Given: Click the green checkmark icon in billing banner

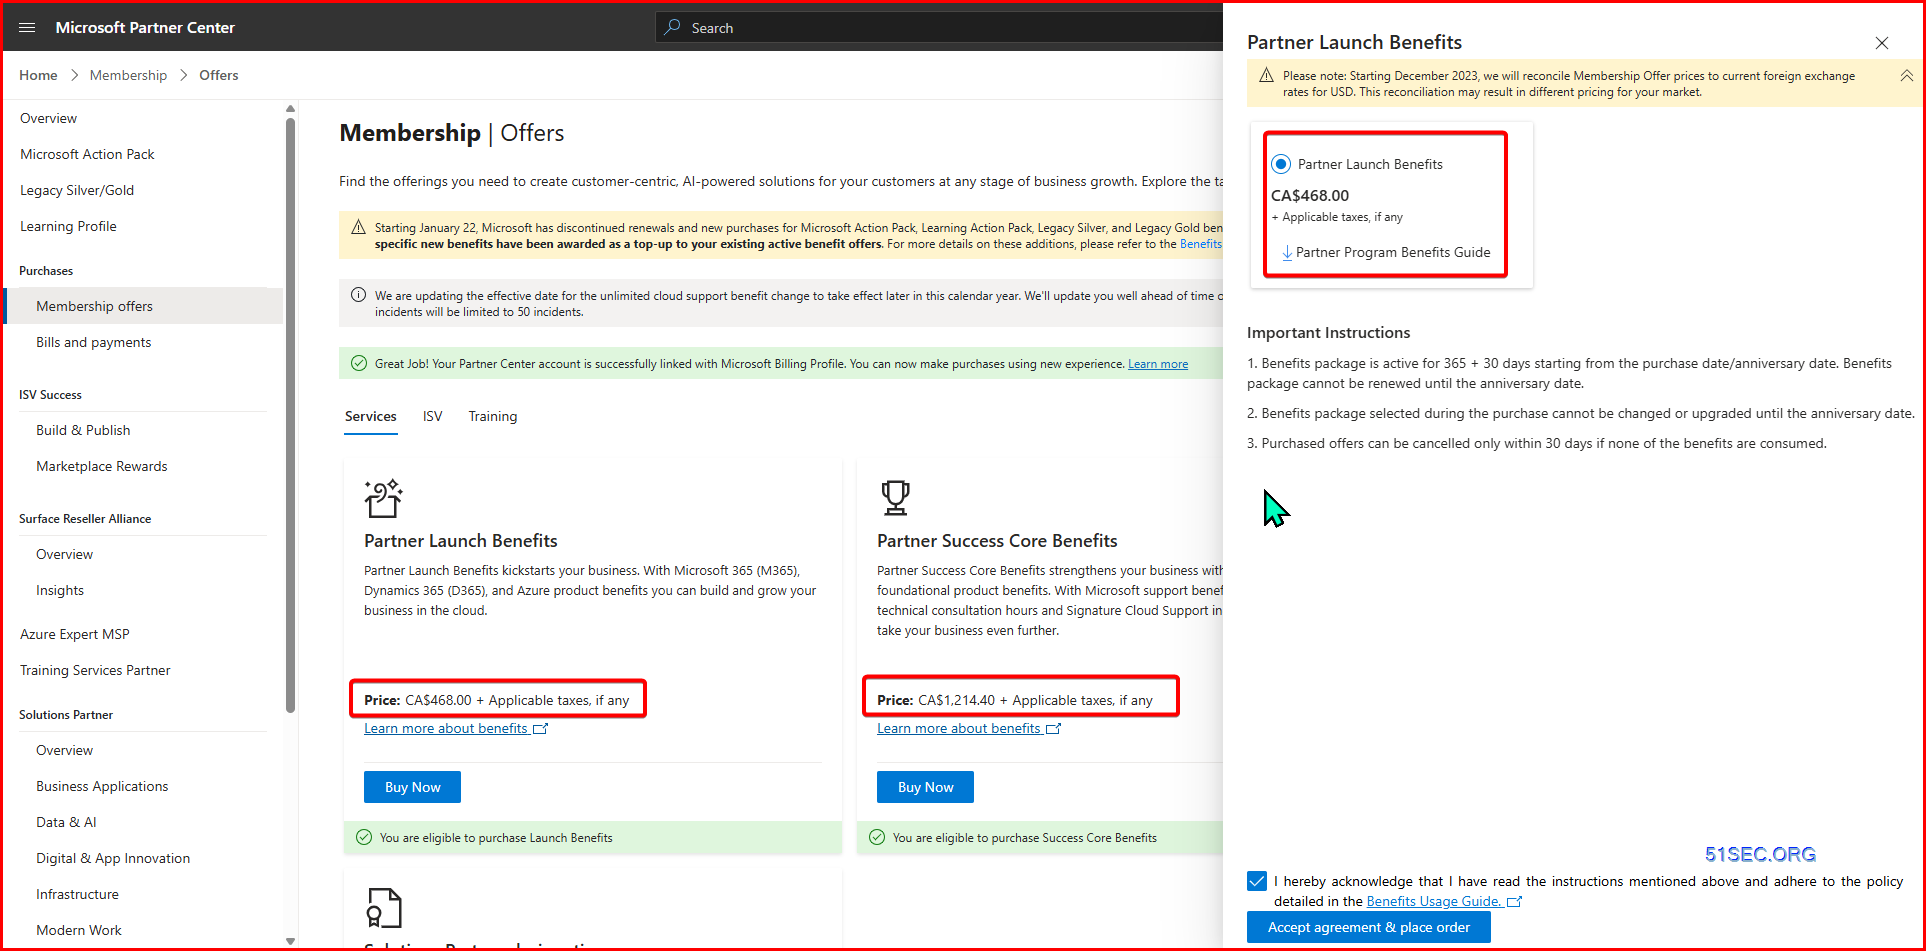Looking at the screenshot, I should [359, 363].
